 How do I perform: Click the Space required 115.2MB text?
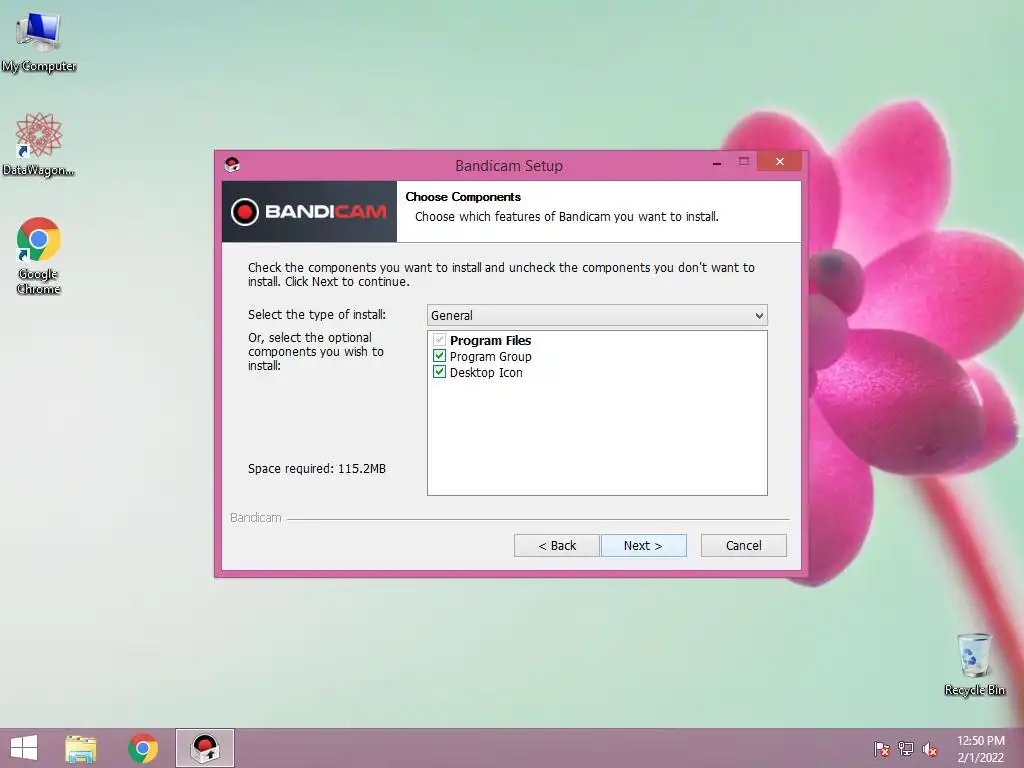tap(317, 468)
